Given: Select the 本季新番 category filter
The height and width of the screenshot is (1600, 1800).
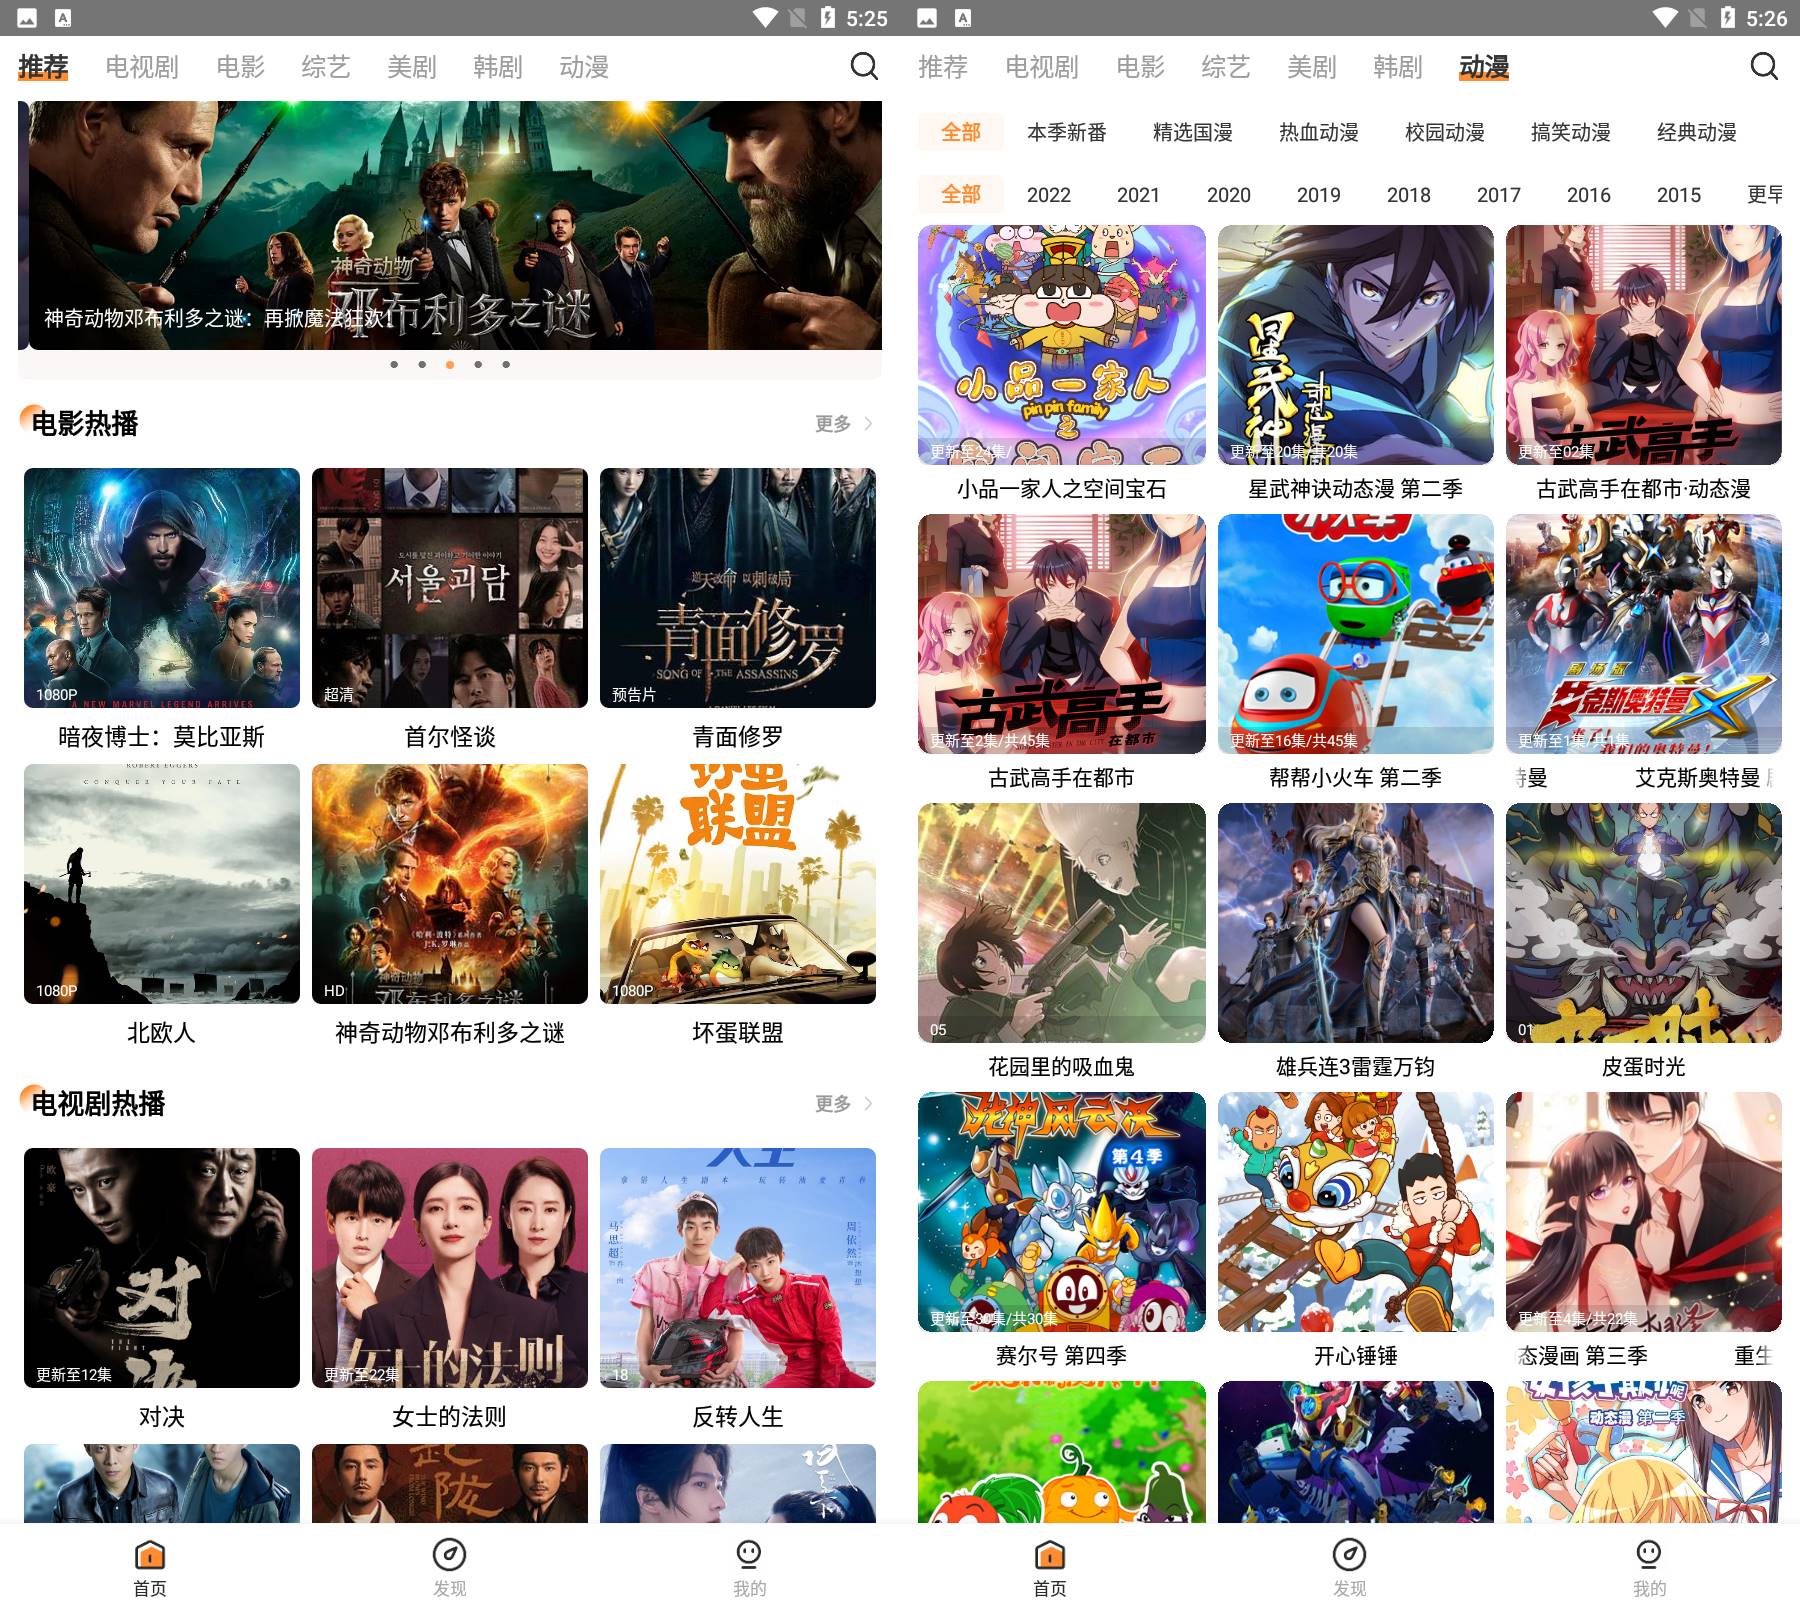Looking at the screenshot, I should pyautogui.click(x=1066, y=132).
